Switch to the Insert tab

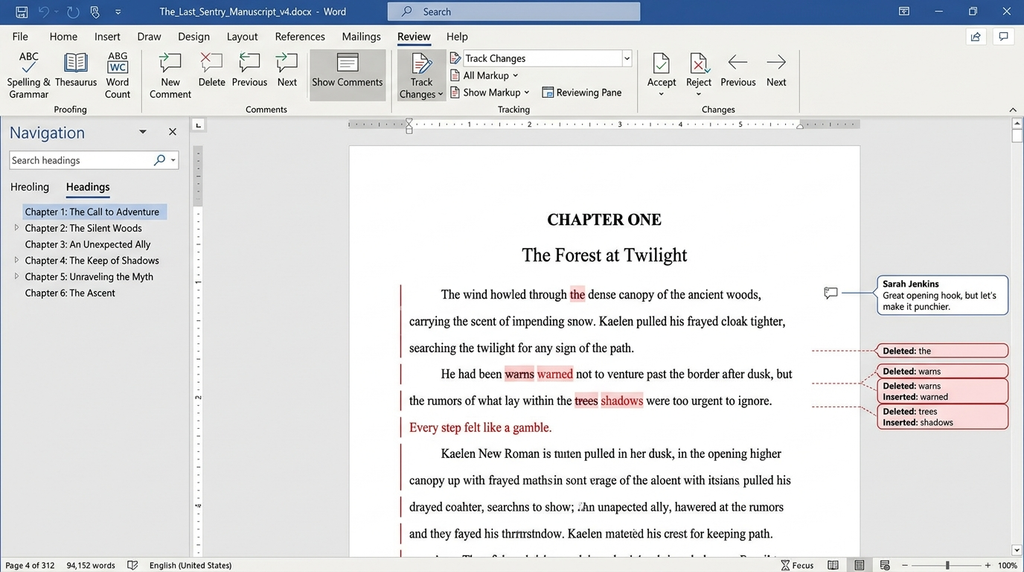pos(107,37)
